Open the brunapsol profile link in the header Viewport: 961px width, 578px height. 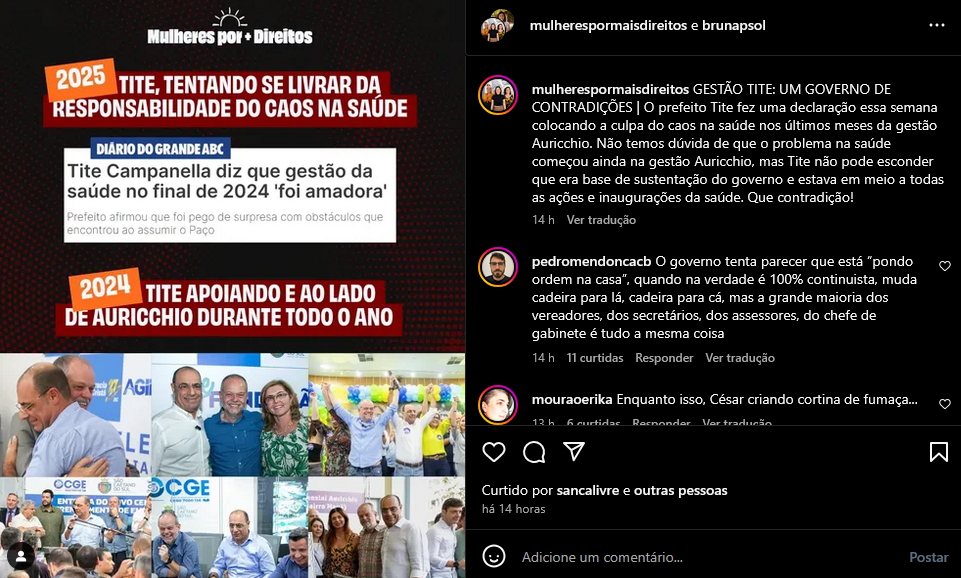coord(734,25)
